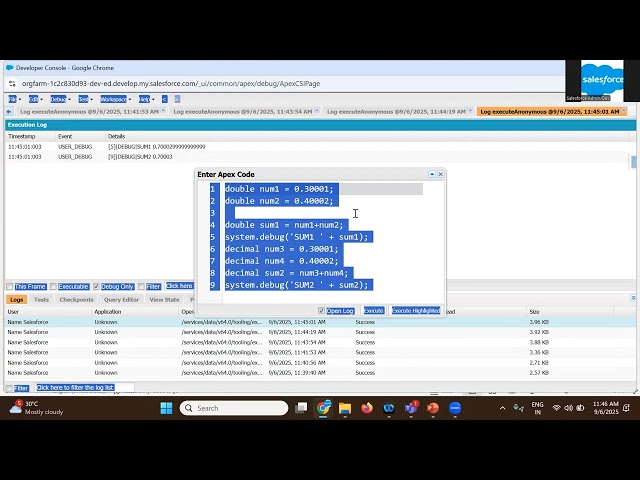Open PowerPoint from the taskbar

(x=433, y=408)
